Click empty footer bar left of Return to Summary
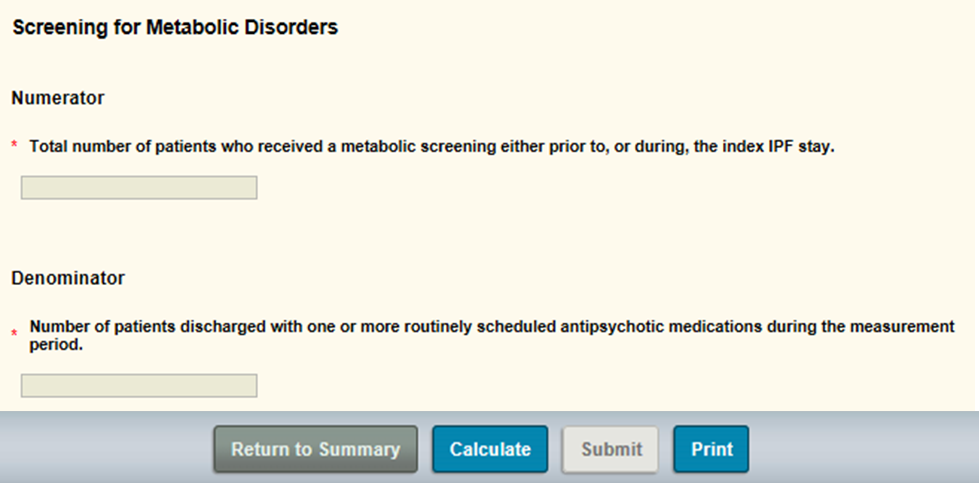This screenshot has width=979, height=483. [100, 449]
